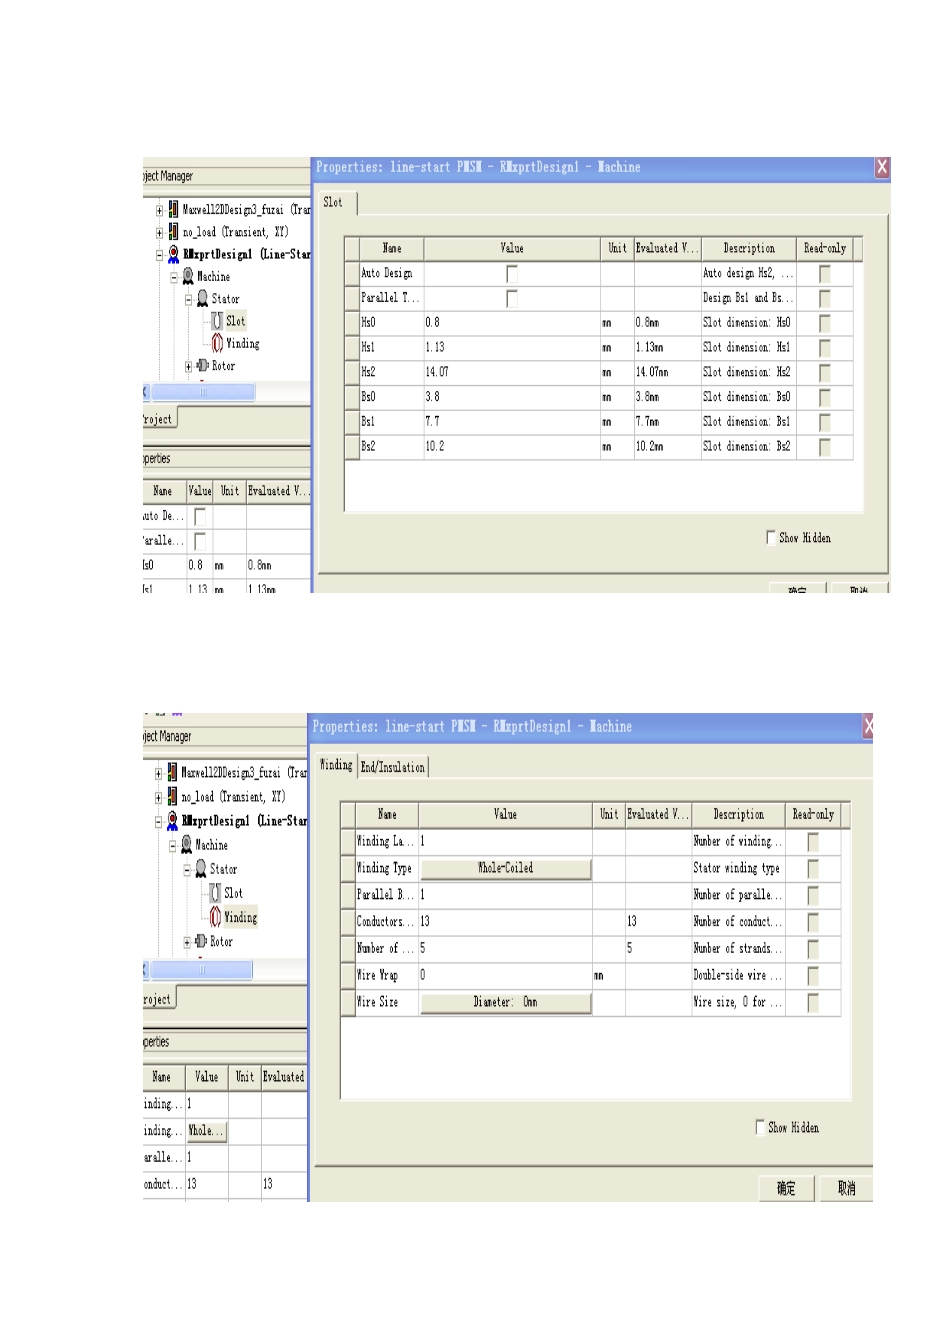950x1344 pixels.
Task: Expand Maxwell2DDesign3_furai node in Slot screenshot tree
Action: 159,210
